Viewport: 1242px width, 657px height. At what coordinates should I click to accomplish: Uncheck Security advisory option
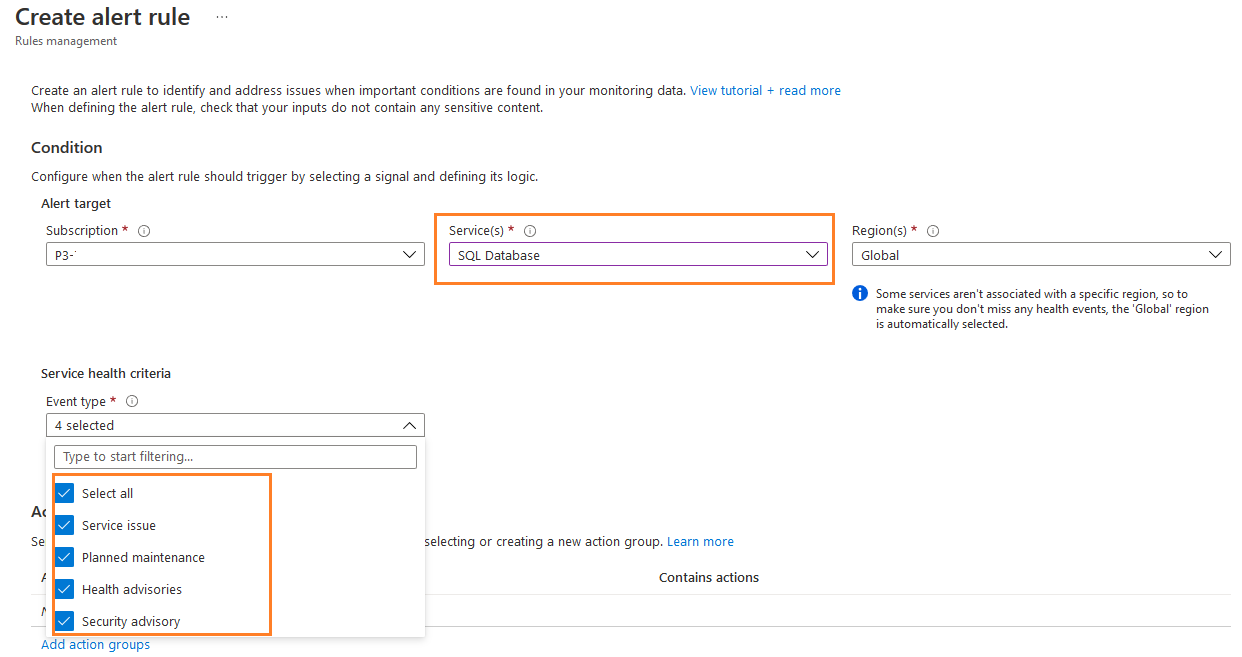tap(65, 622)
